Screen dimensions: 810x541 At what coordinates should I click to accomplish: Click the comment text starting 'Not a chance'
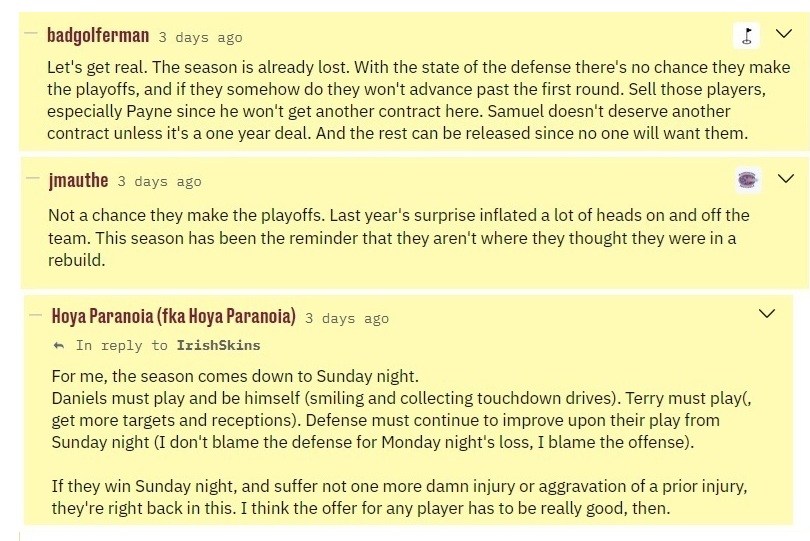click(x=398, y=237)
